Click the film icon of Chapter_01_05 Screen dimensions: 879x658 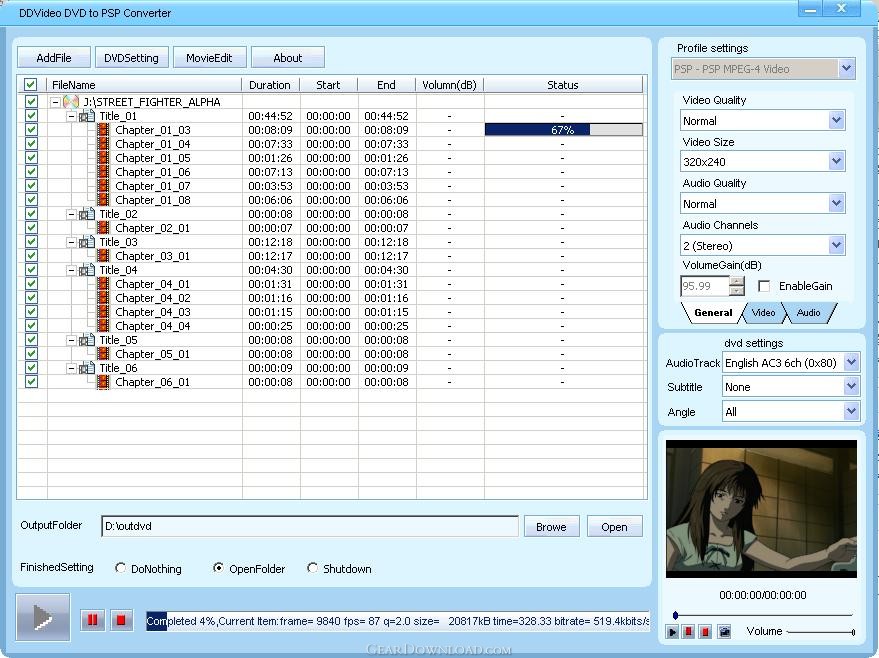coord(103,158)
